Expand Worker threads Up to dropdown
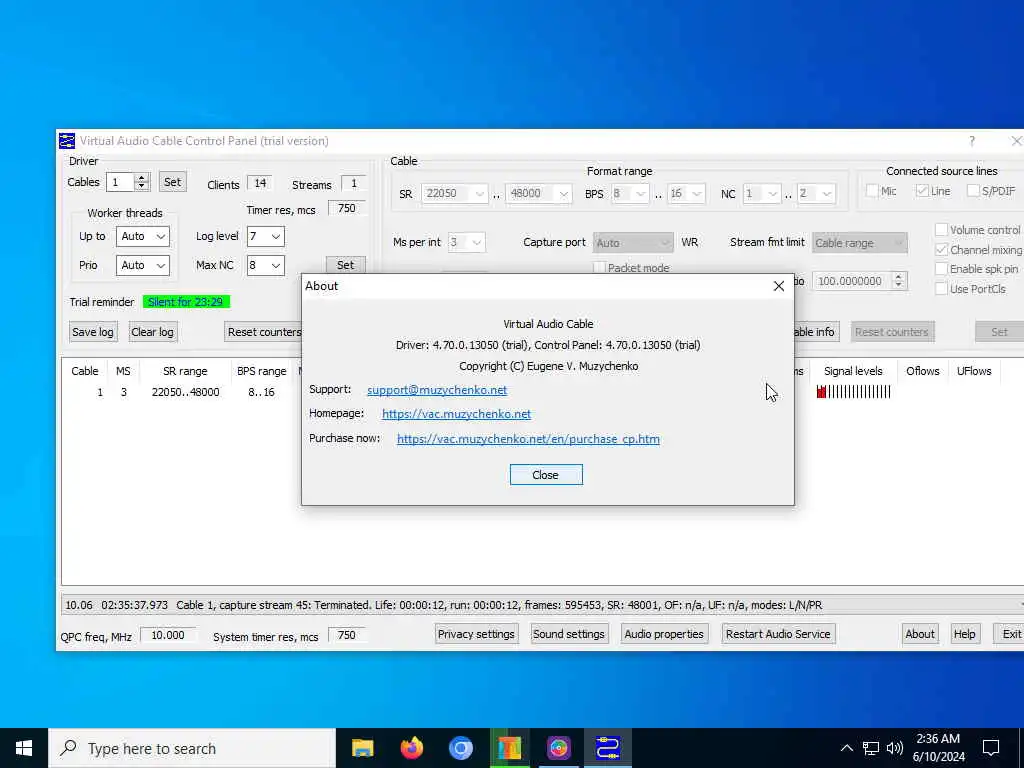The width and height of the screenshot is (1024, 768). [161, 236]
